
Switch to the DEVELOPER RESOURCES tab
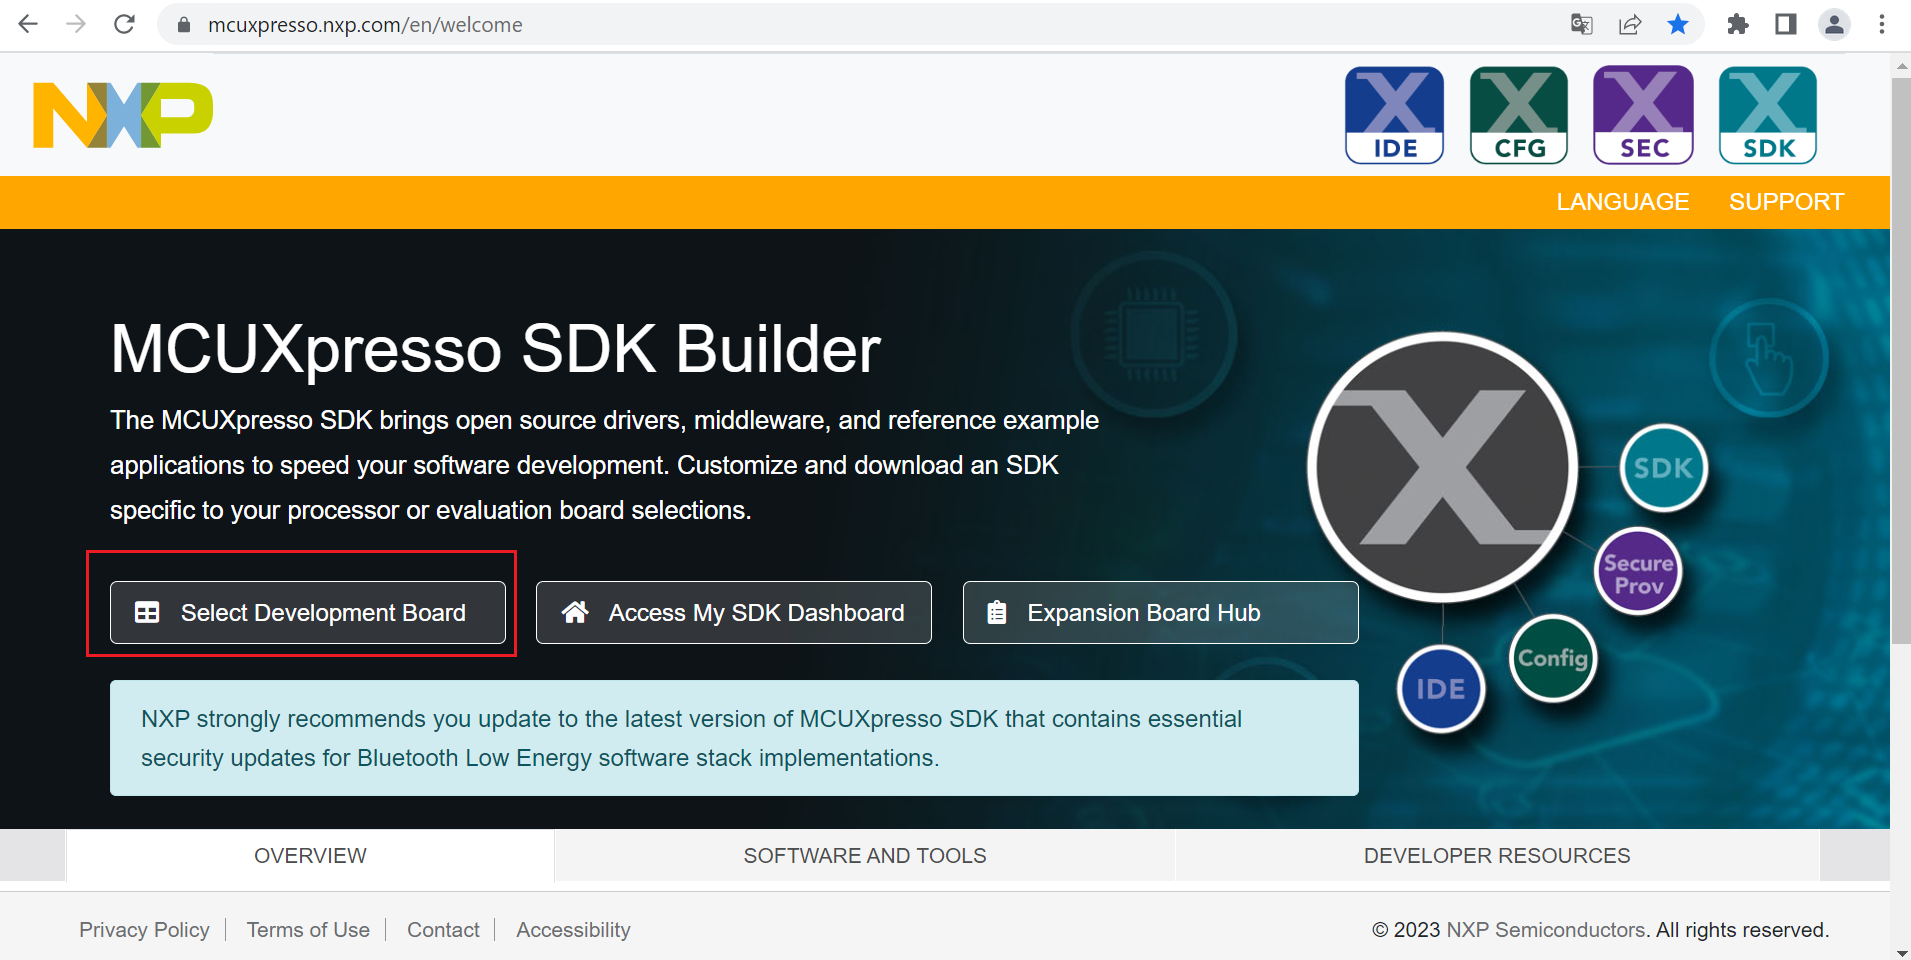click(x=1496, y=856)
